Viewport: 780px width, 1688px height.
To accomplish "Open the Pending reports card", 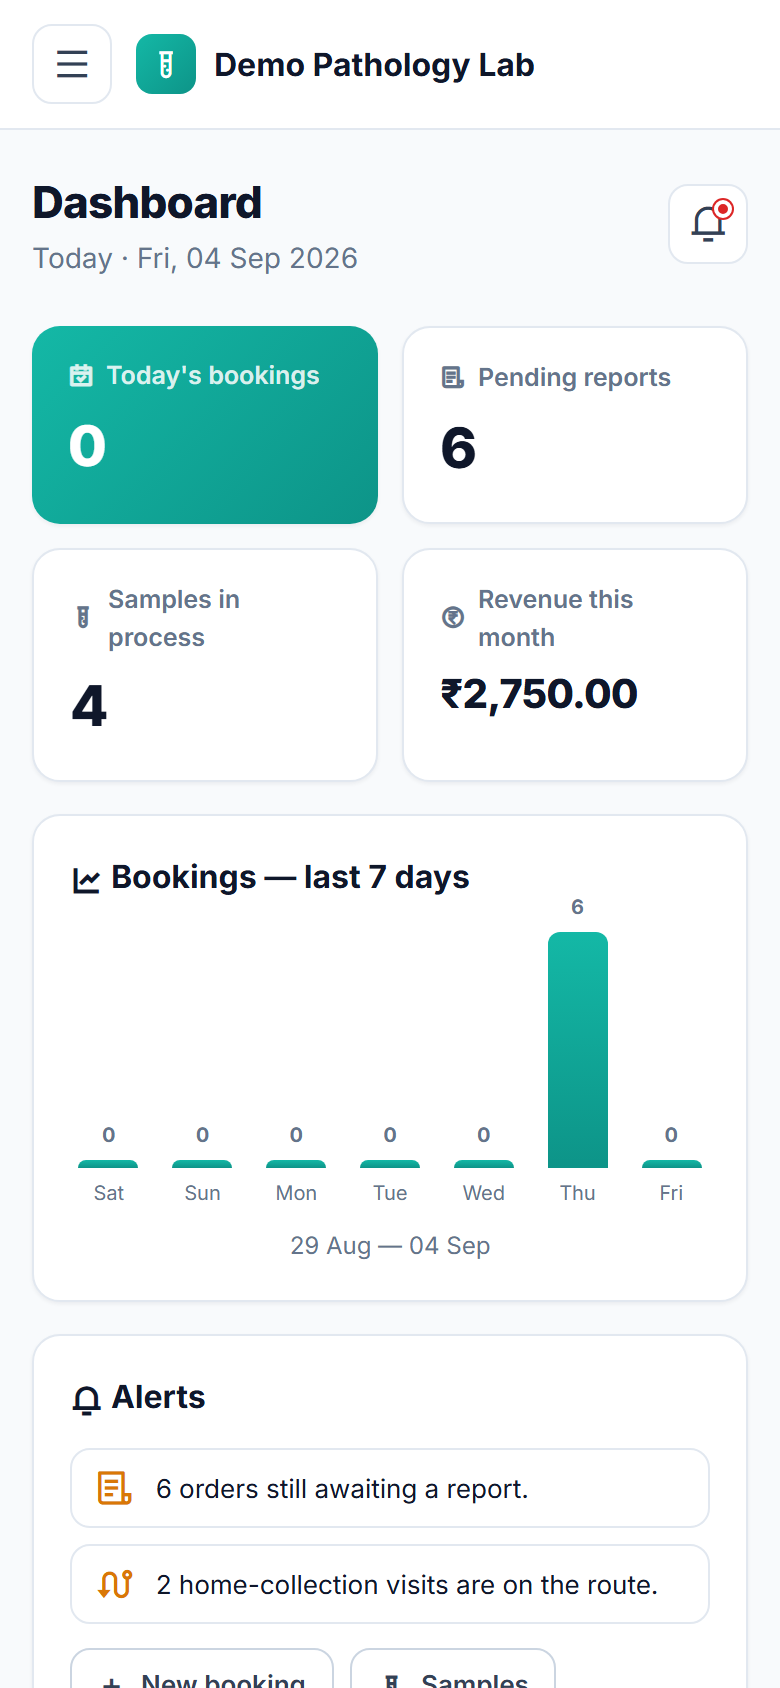I will point(575,425).
